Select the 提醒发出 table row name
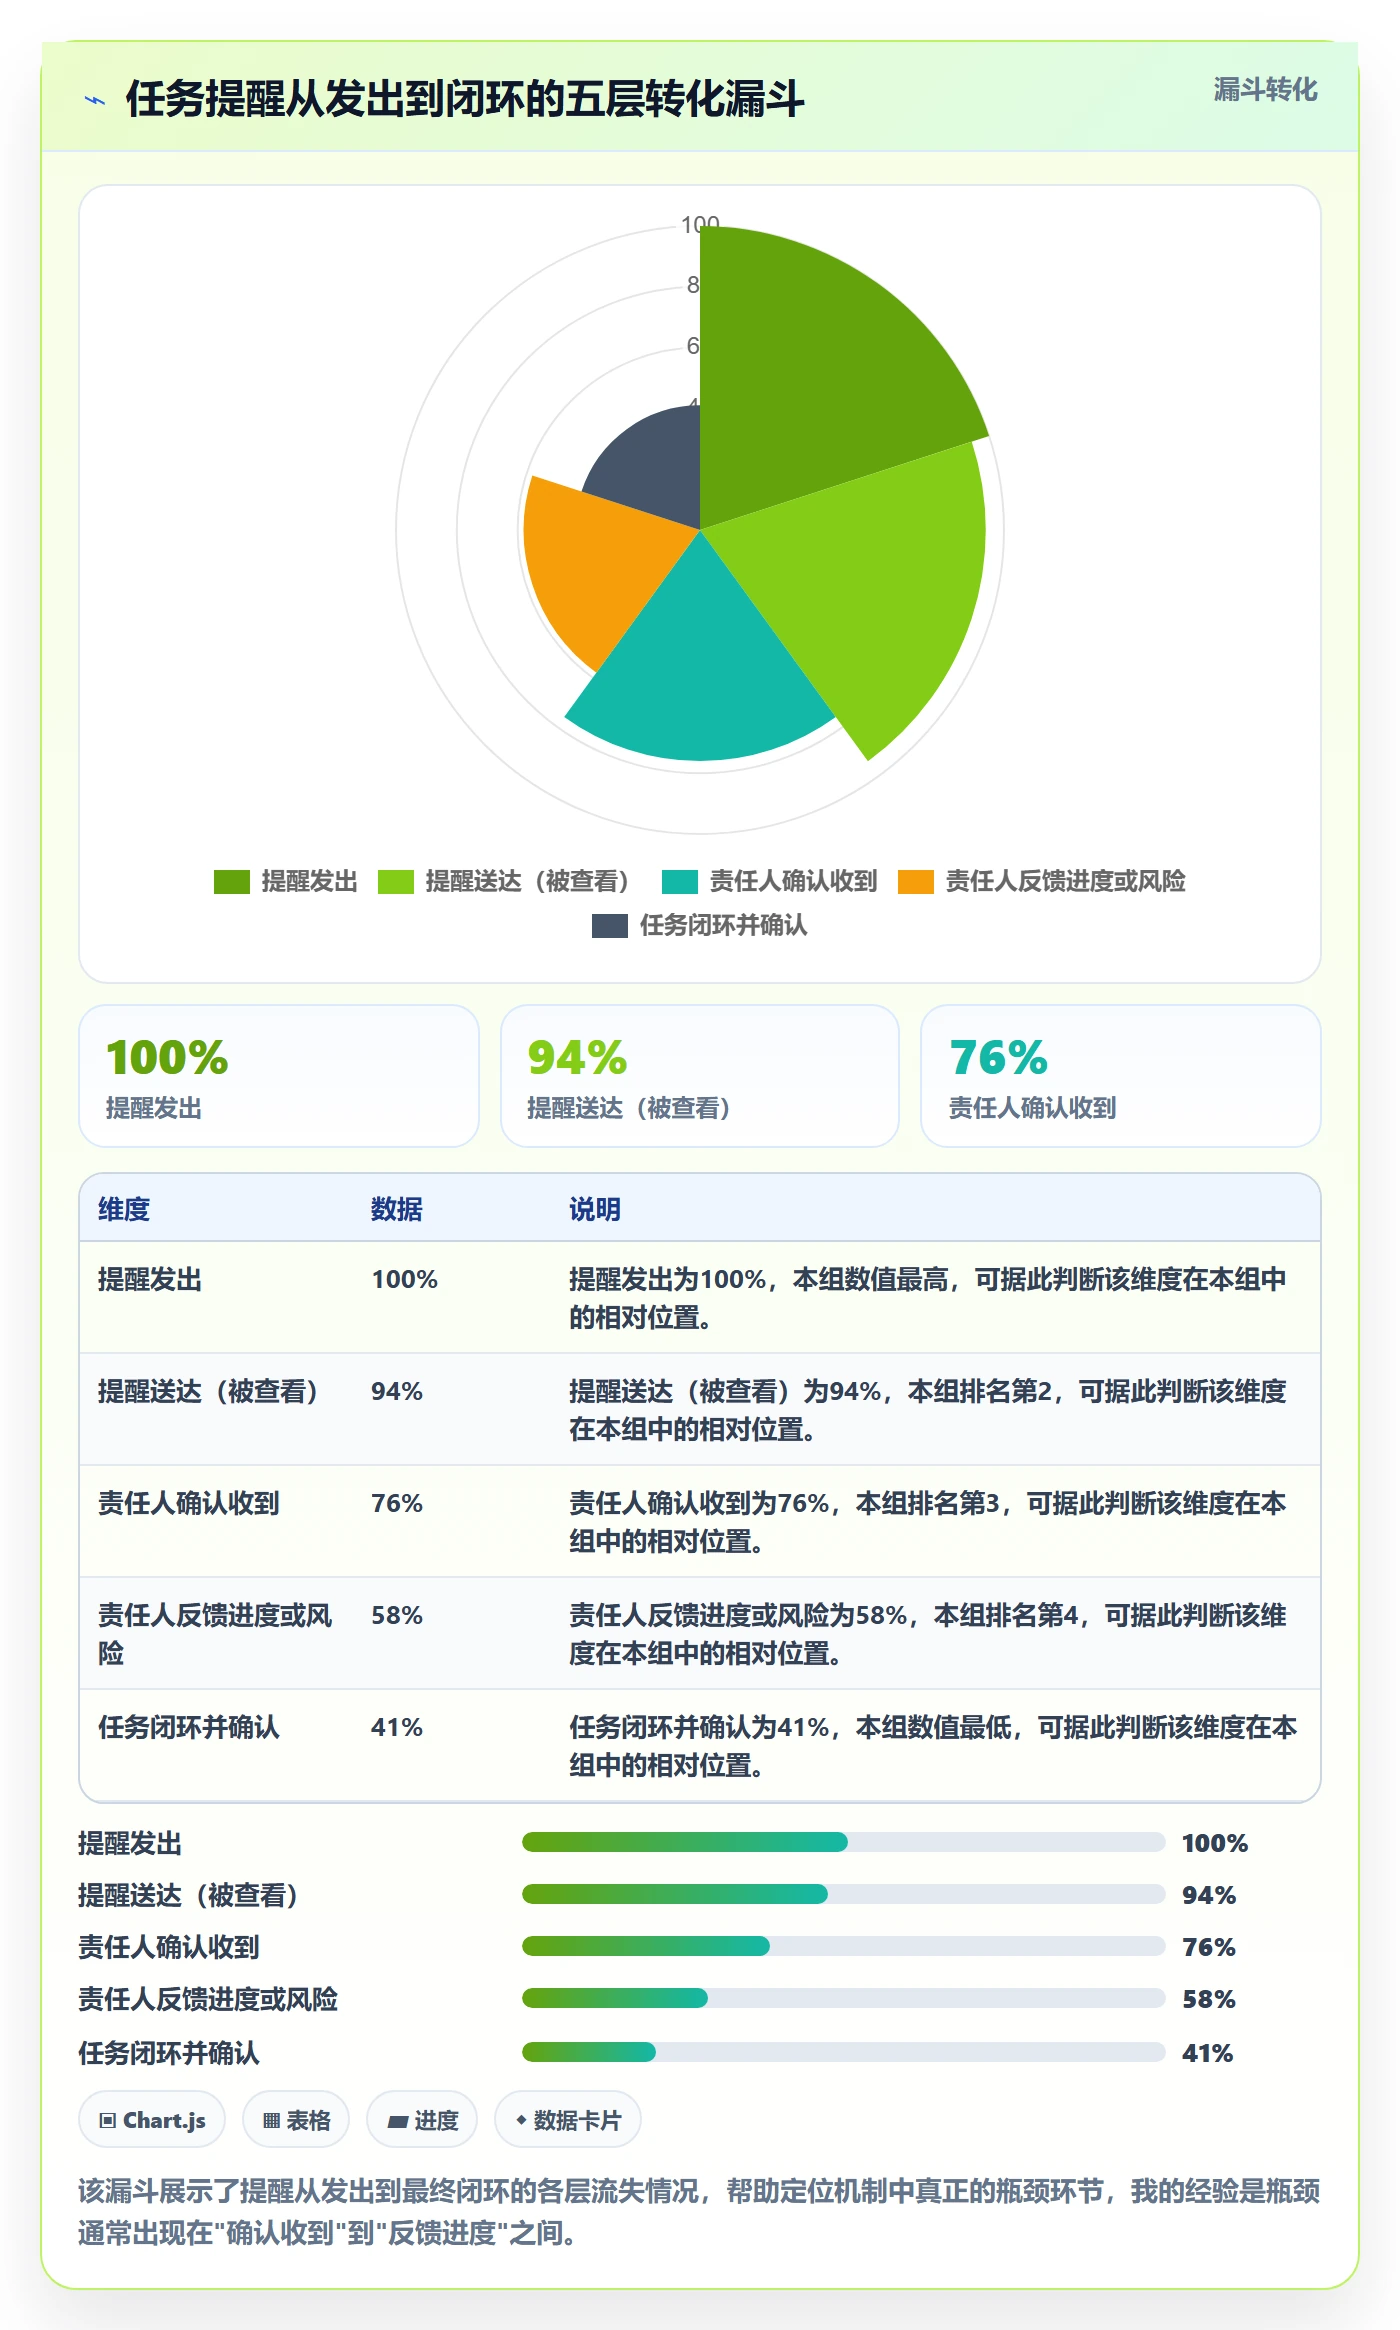 pos(150,1279)
